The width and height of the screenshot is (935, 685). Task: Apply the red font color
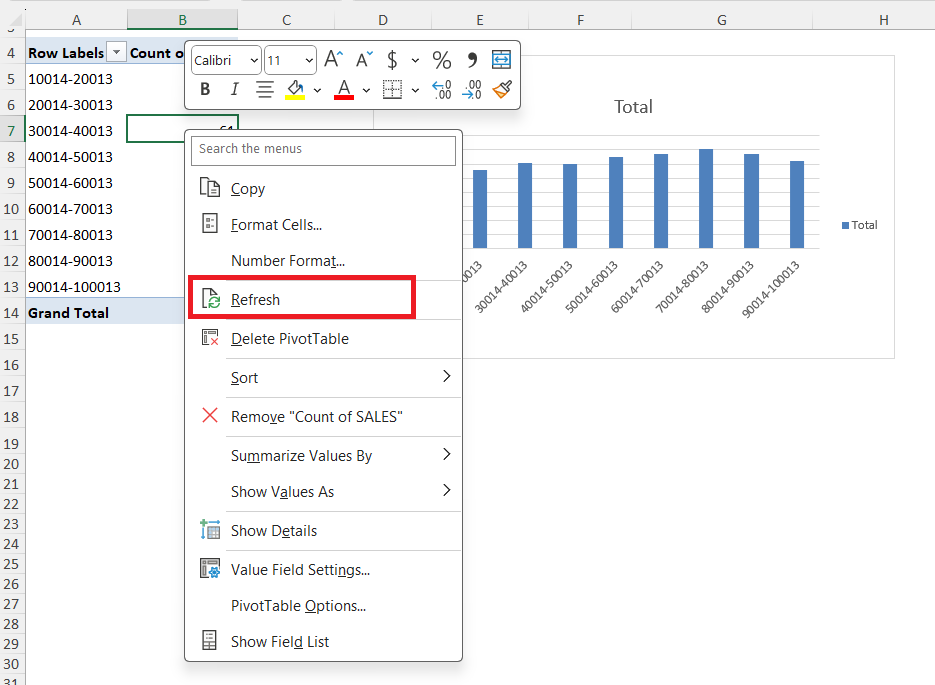pos(344,90)
